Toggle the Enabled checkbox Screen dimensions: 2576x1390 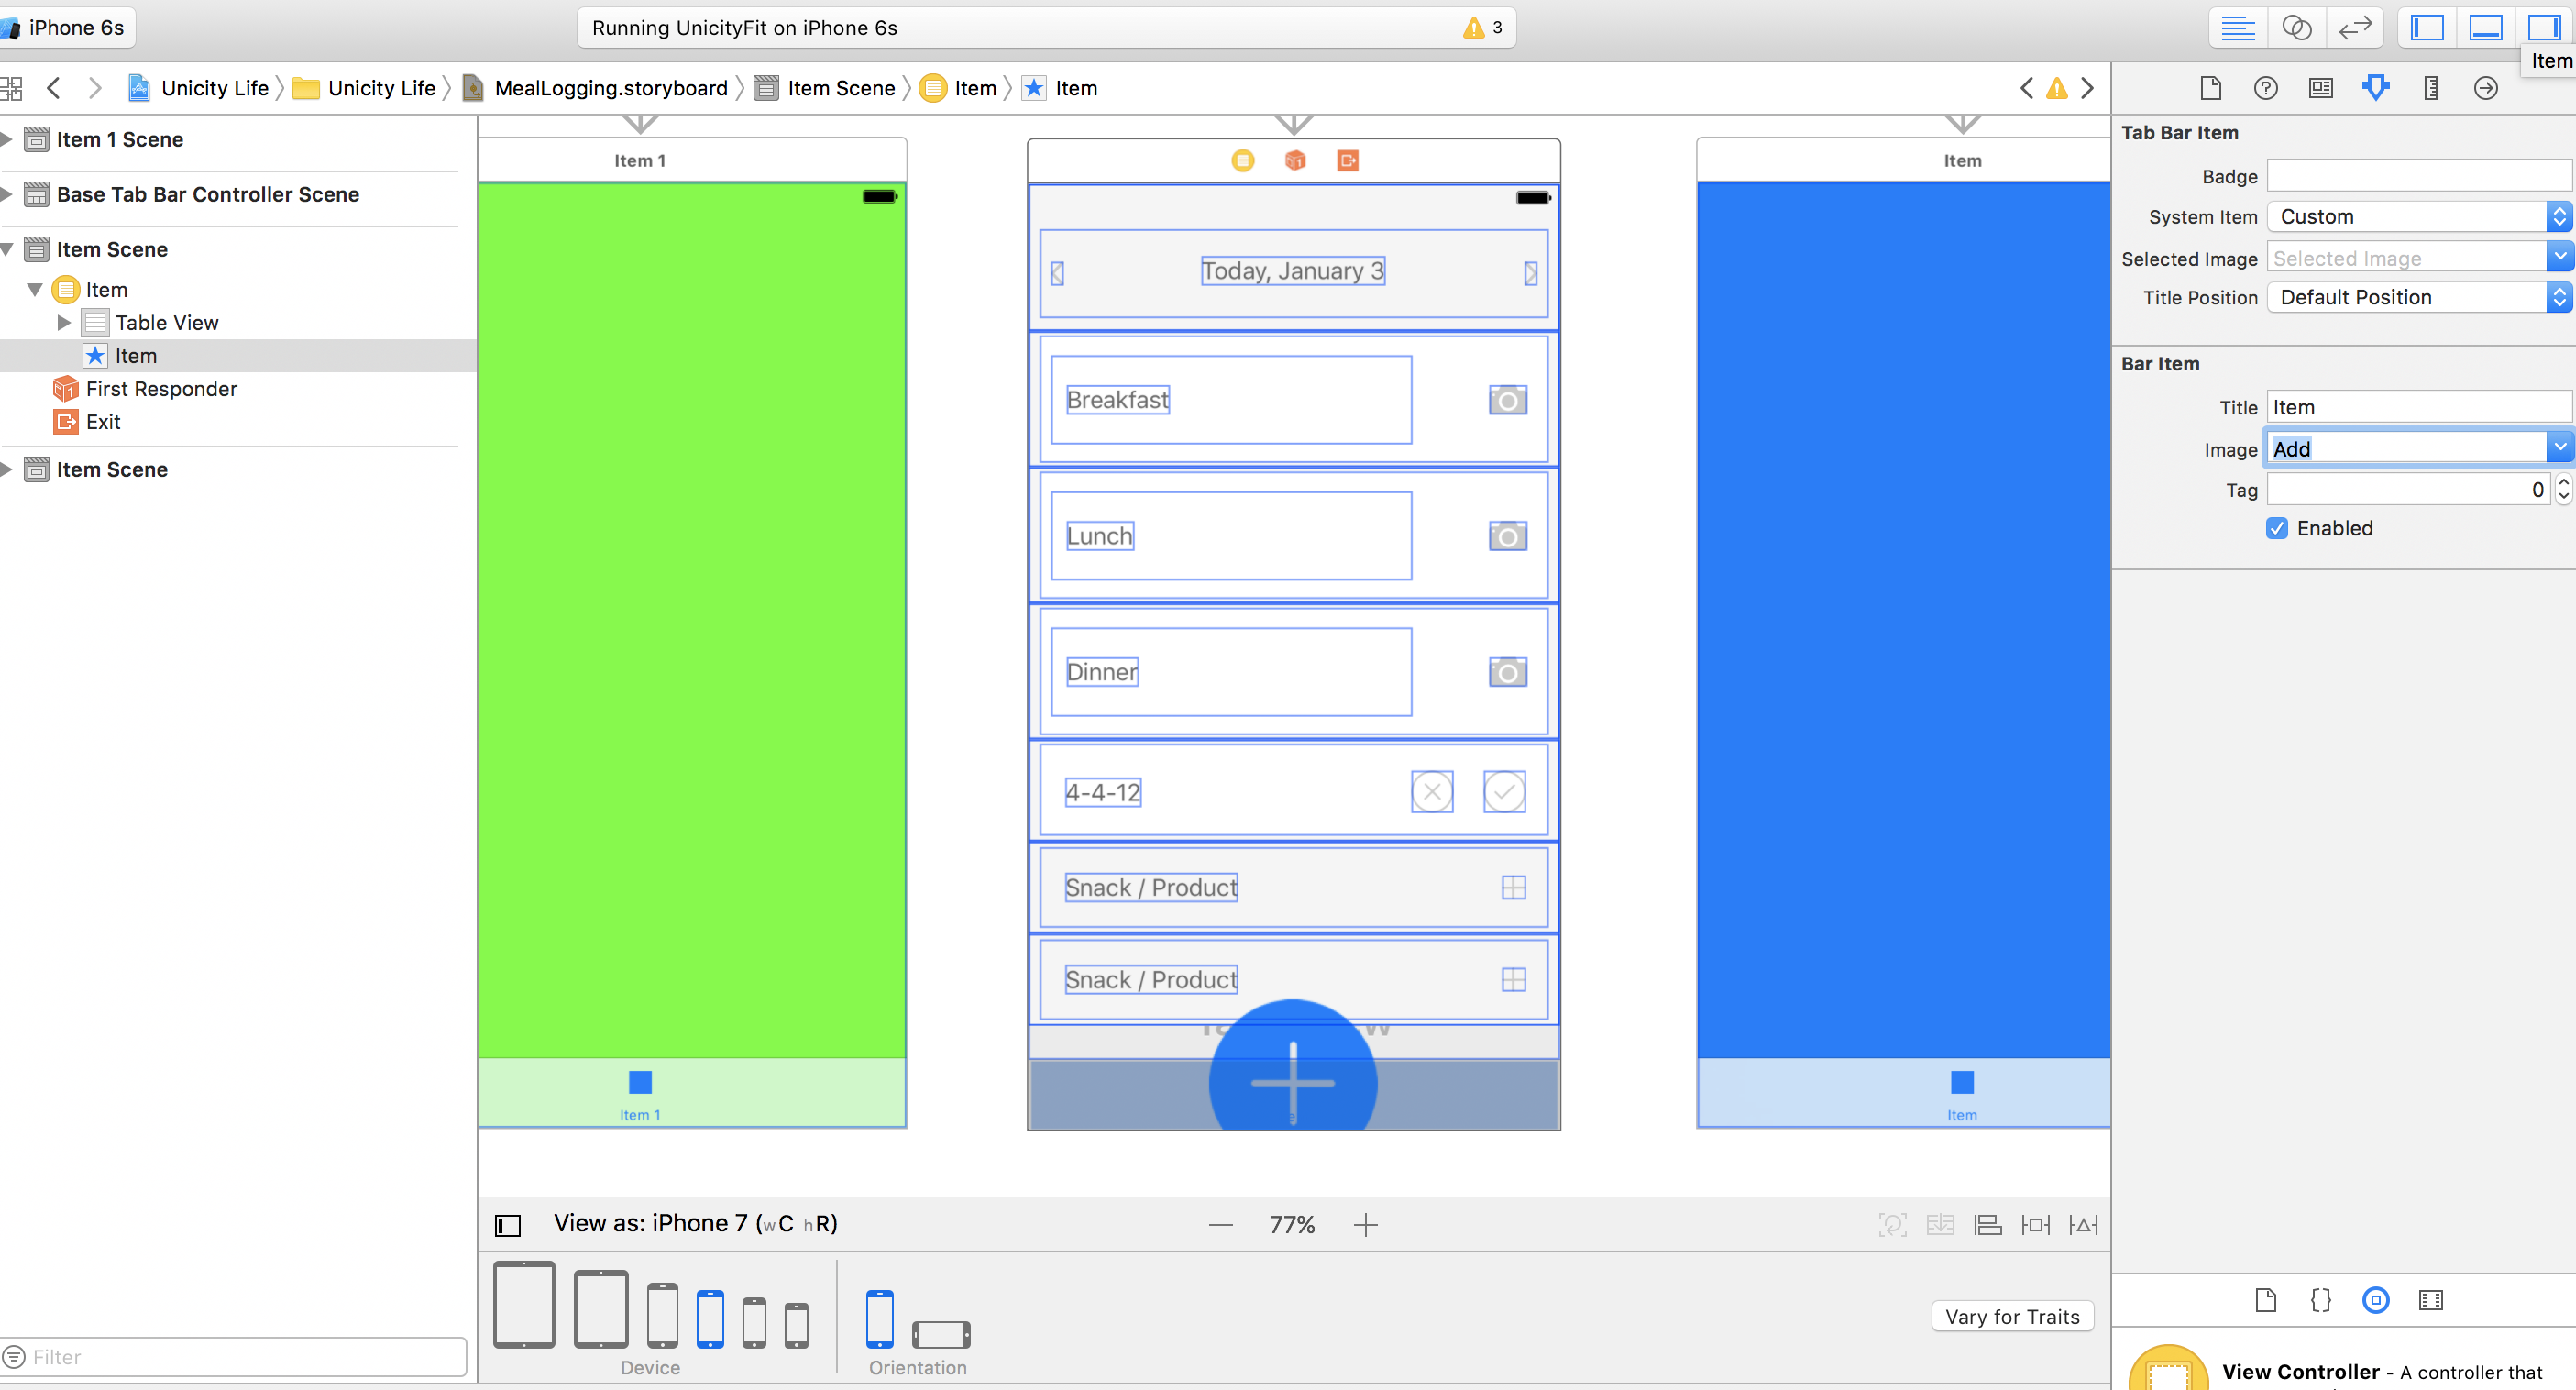pos(2276,528)
